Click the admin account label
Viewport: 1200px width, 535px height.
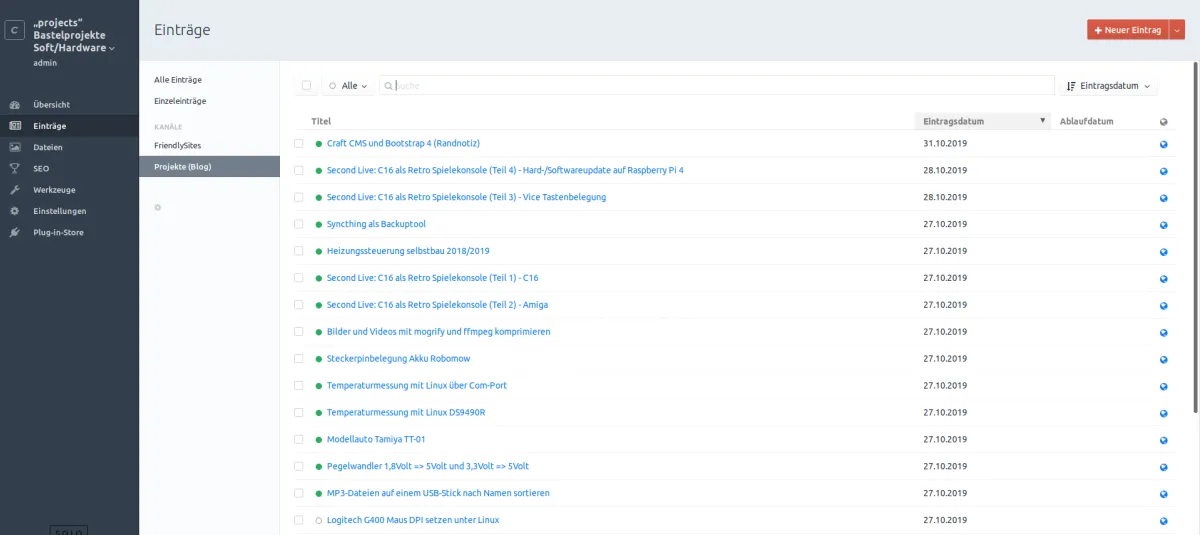(45, 62)
